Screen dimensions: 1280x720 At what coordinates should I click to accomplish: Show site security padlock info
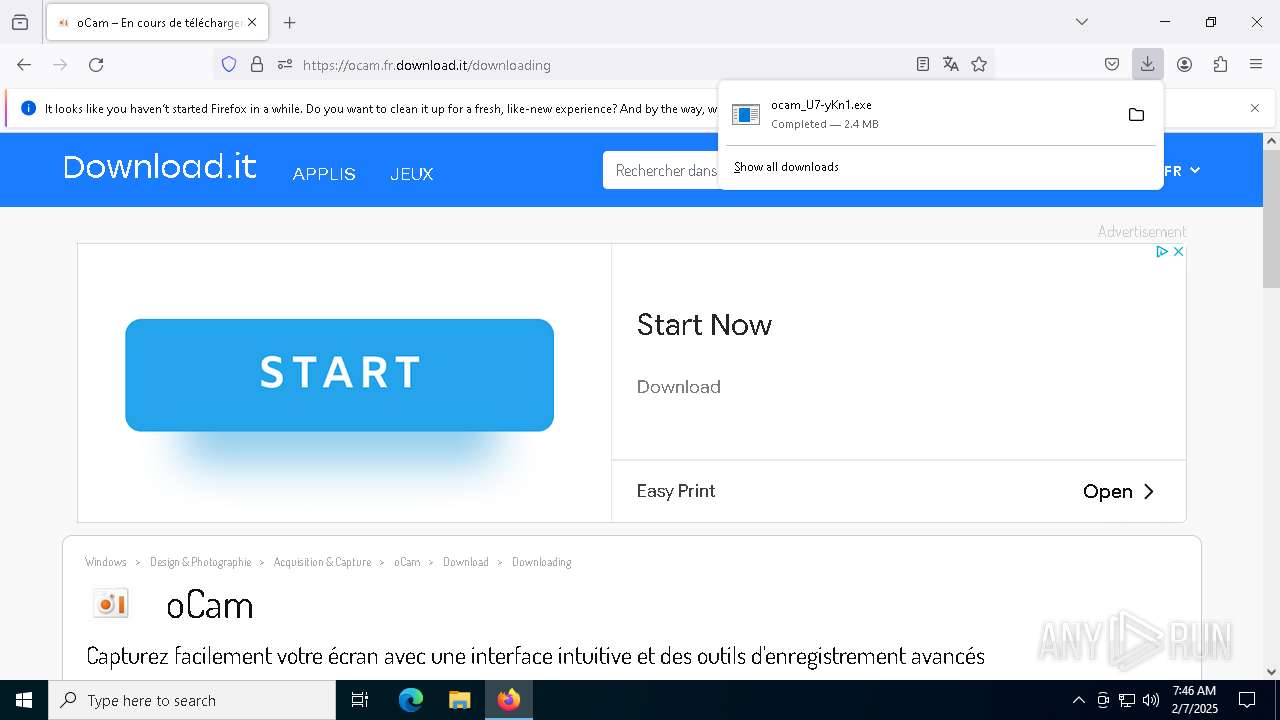(257, 65)
